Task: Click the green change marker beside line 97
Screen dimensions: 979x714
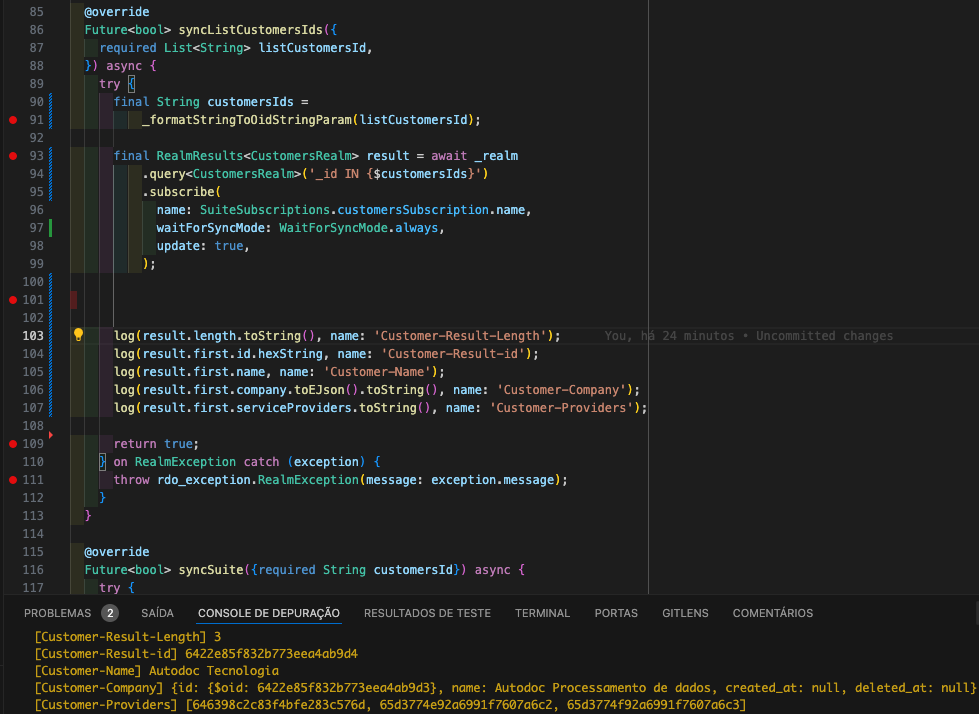Action: [x=50, y=228]
